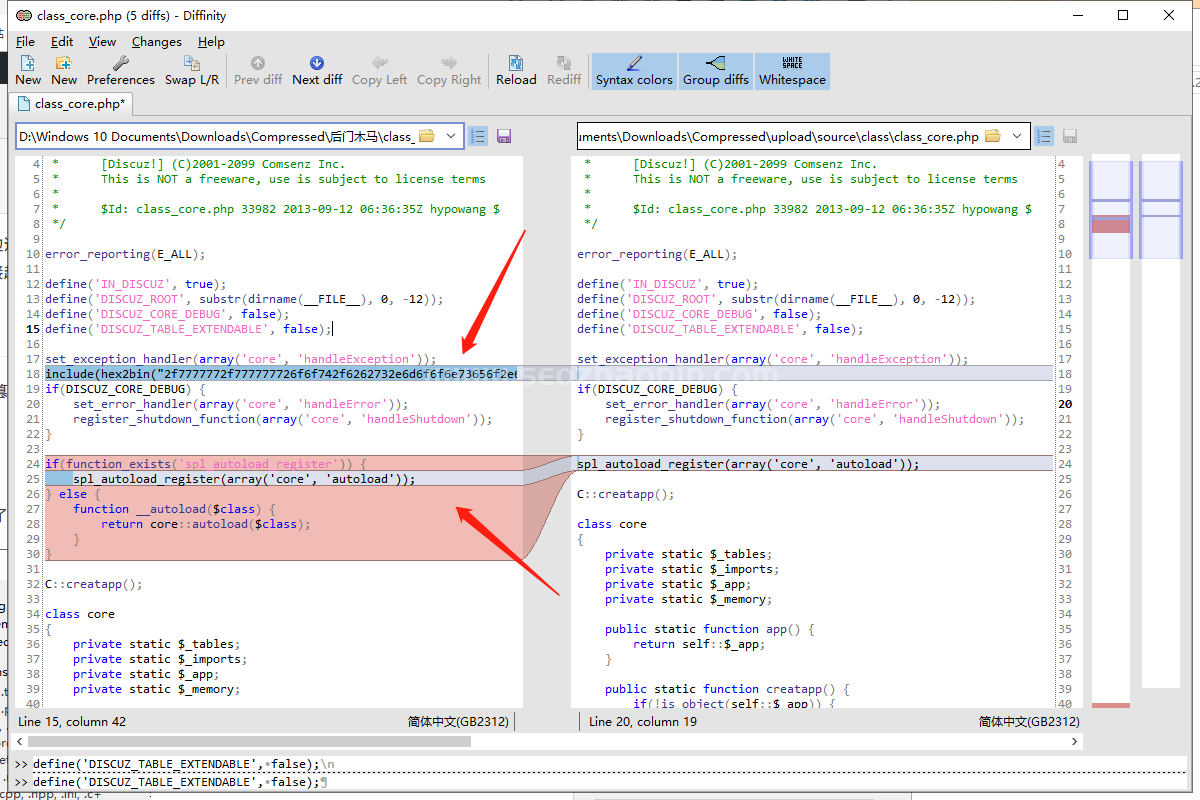
Task: Click the right pane line numbers icon
Action: 1044,136
